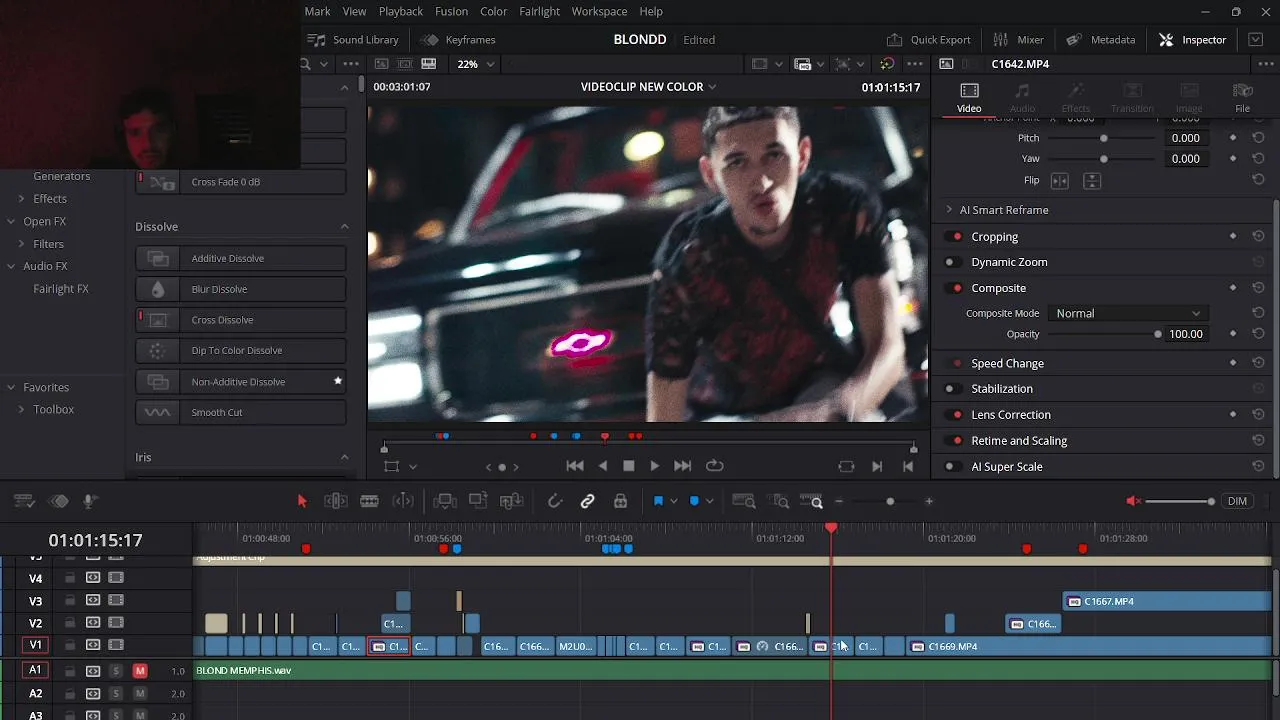
Task: Play the timeline forward
Action: pyautogui.click(x=655, y=466)
